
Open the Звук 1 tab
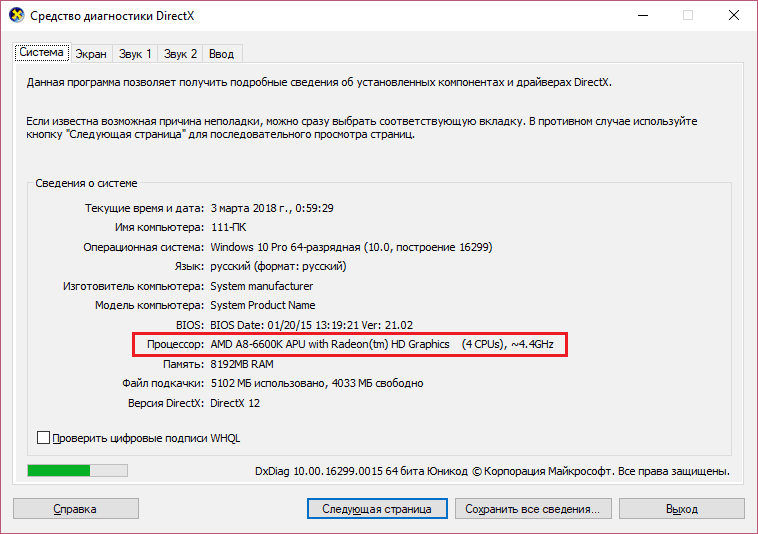pos(135,54)
